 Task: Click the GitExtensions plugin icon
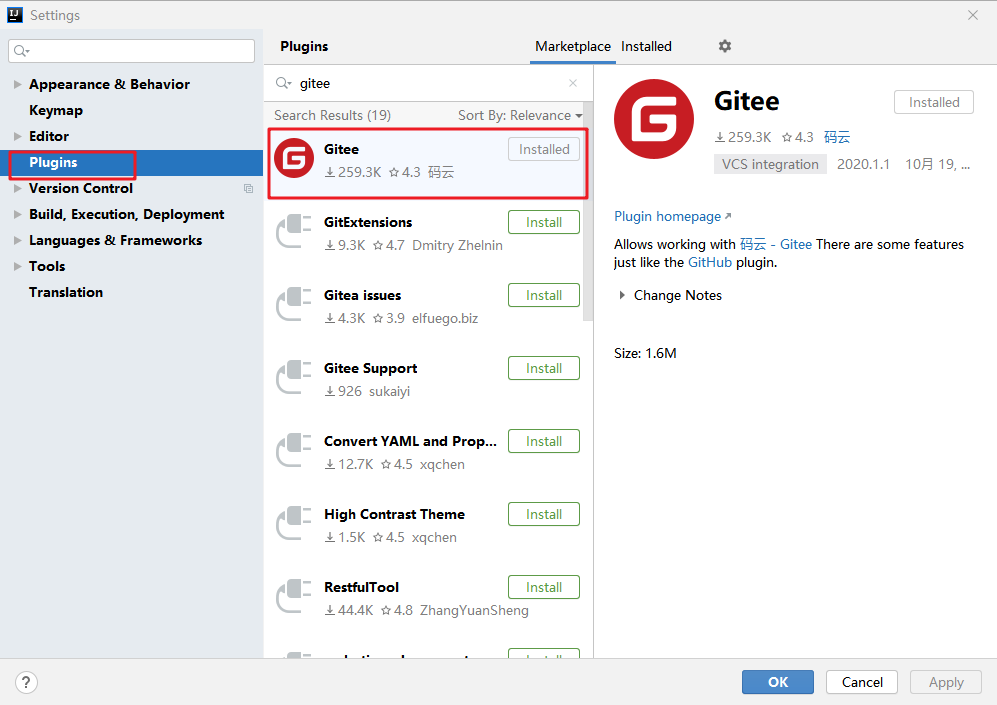294,231
